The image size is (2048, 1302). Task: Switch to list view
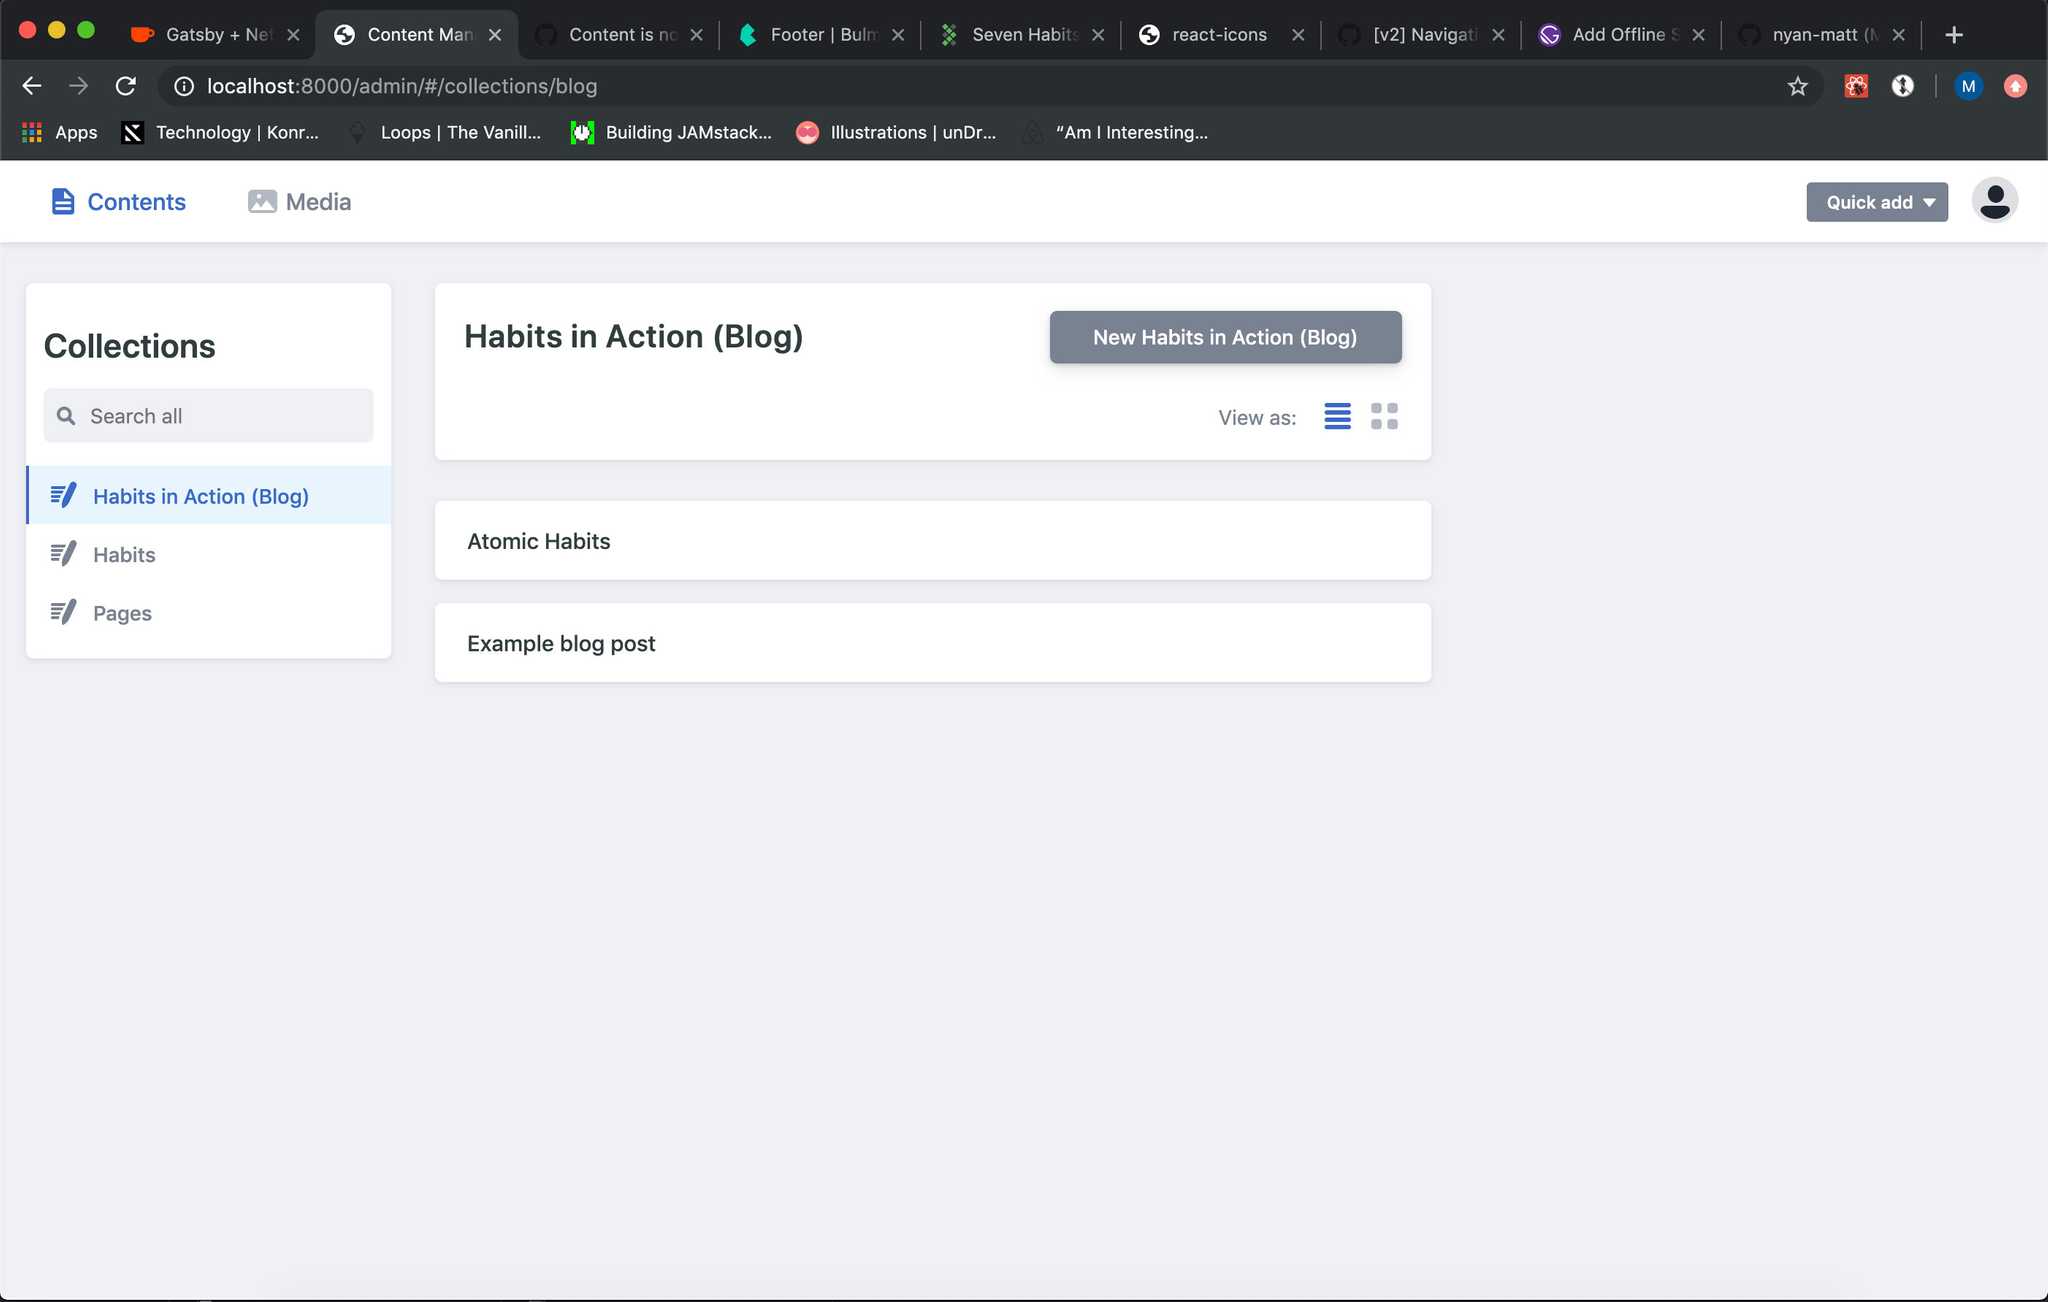coord(1337,417)
